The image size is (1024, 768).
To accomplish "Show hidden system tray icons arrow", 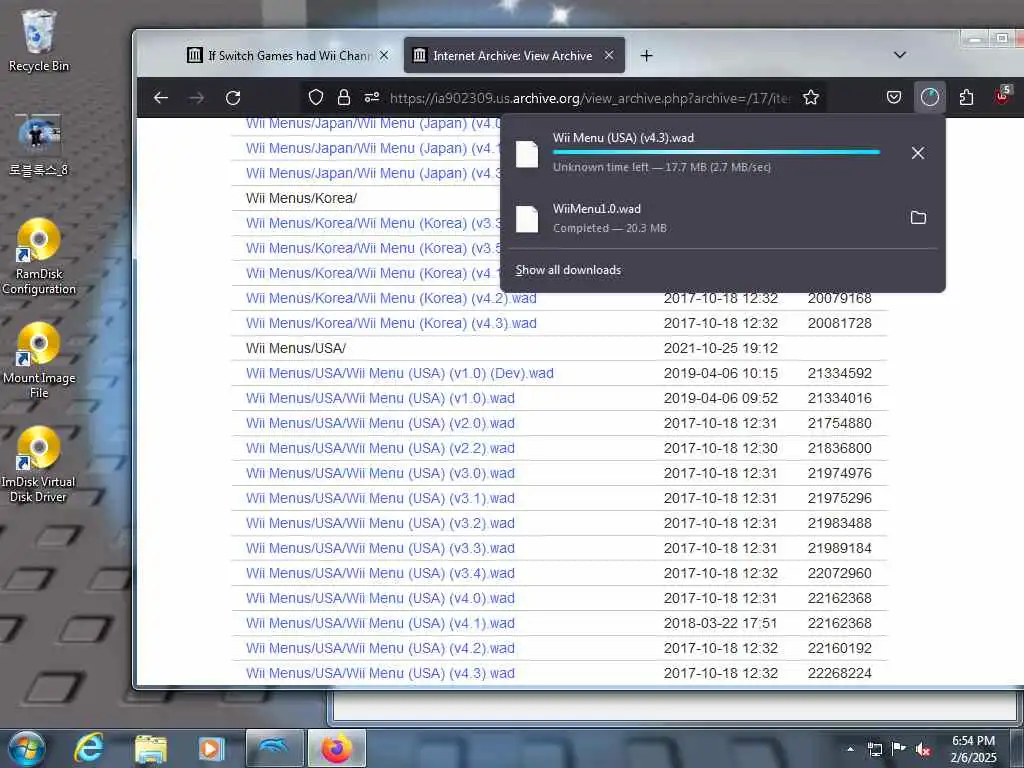I will coord(850,749).
